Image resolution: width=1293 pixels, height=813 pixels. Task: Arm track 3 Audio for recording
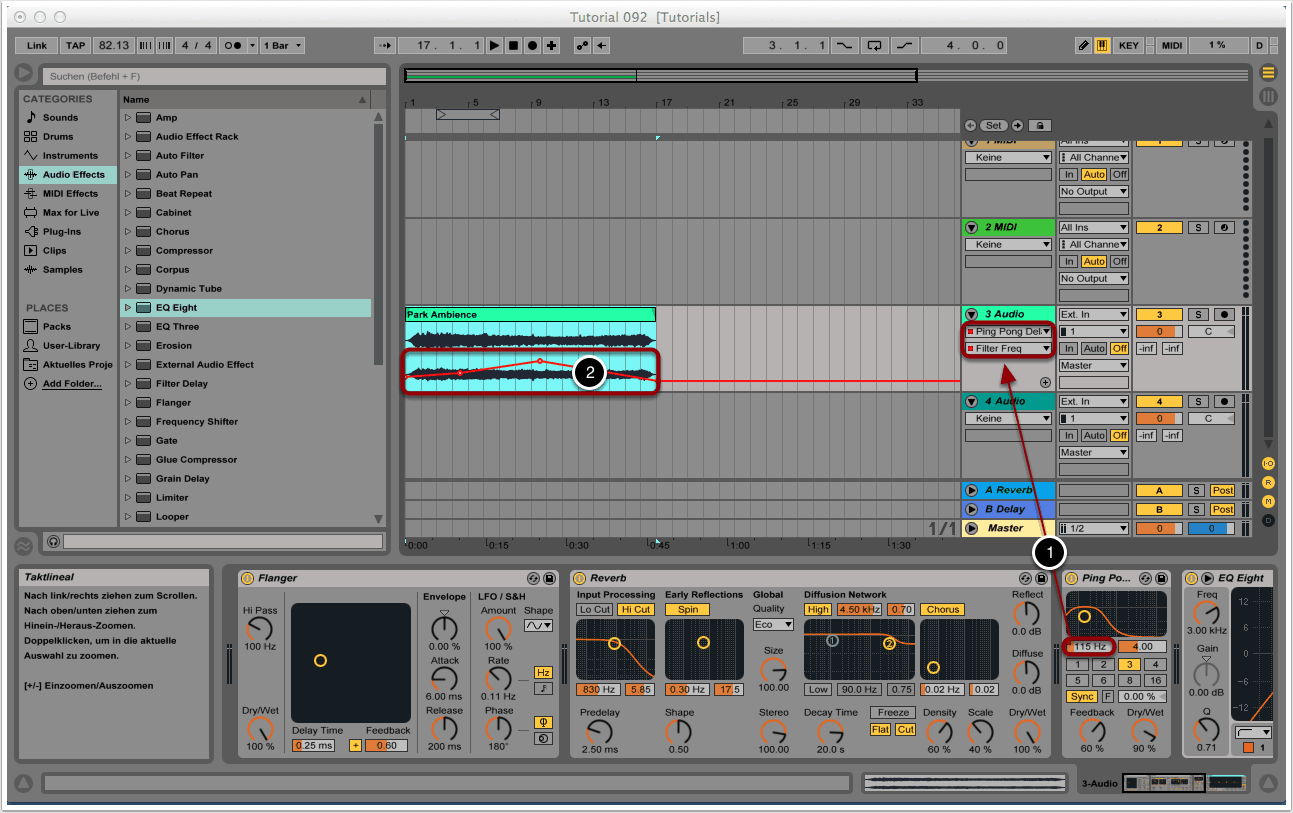point(1225,315)
